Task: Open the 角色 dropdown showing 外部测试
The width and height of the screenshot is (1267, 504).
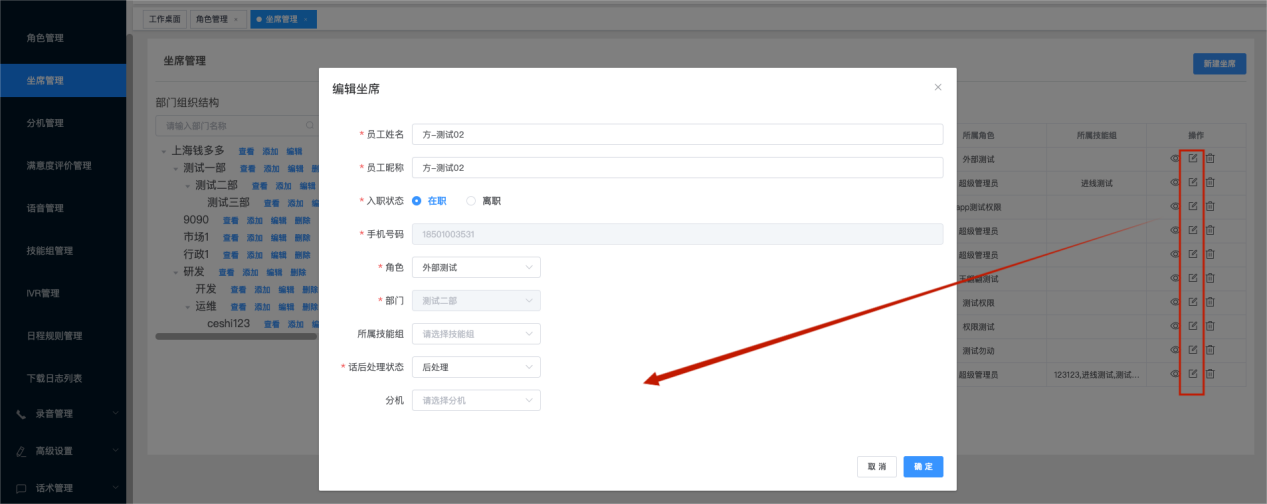Action: (x=476, y=267)
